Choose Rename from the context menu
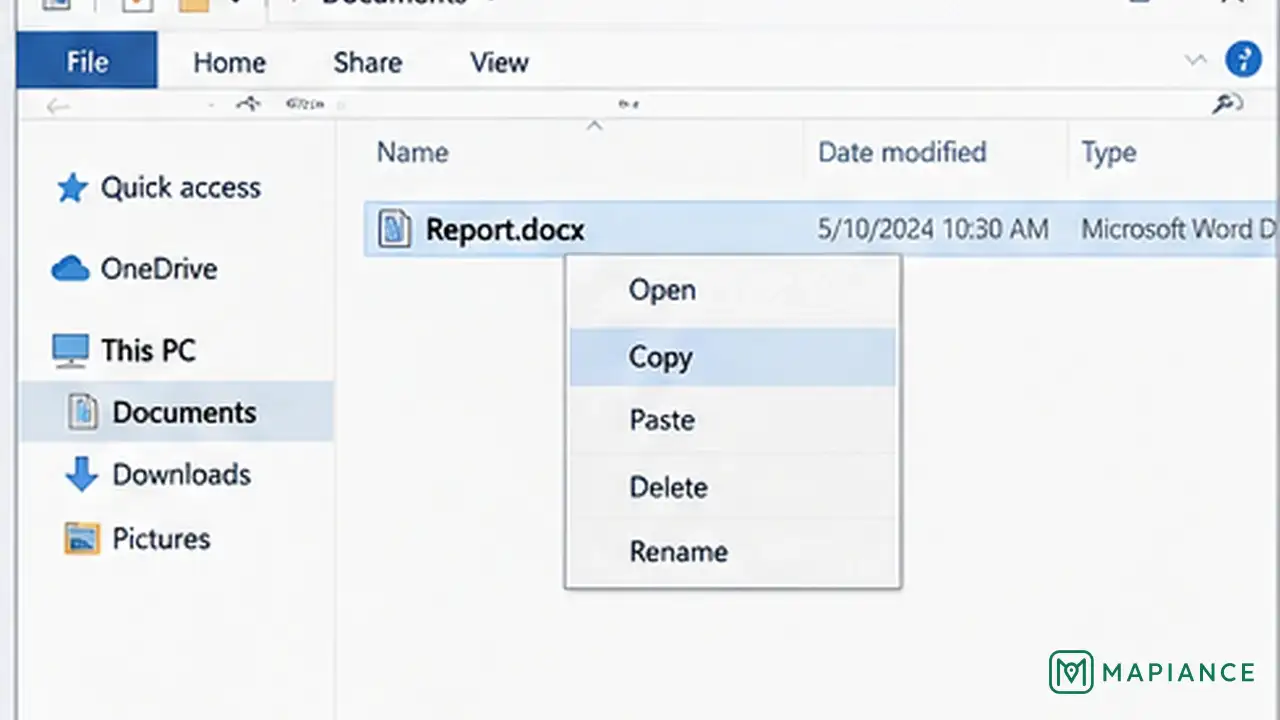The width and height of the screenshot is (1280, 720). (733, 551)
